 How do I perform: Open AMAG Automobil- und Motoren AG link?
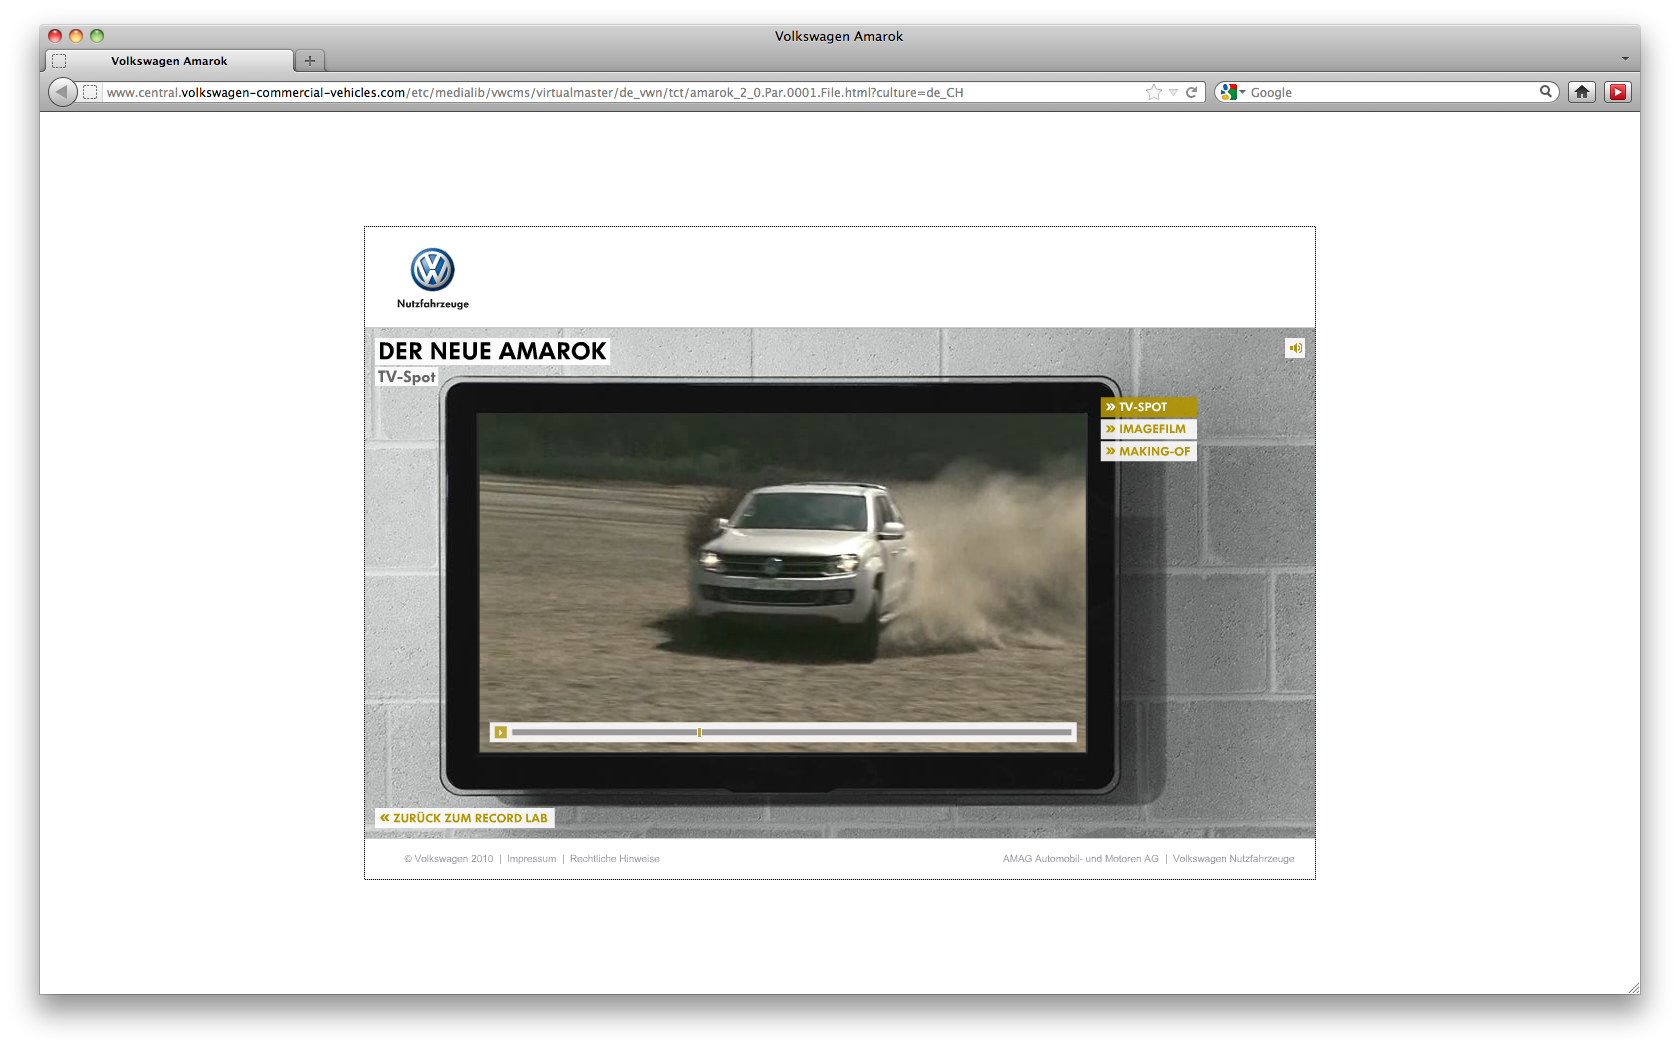pyautogui.click(x=1081, y=859)
